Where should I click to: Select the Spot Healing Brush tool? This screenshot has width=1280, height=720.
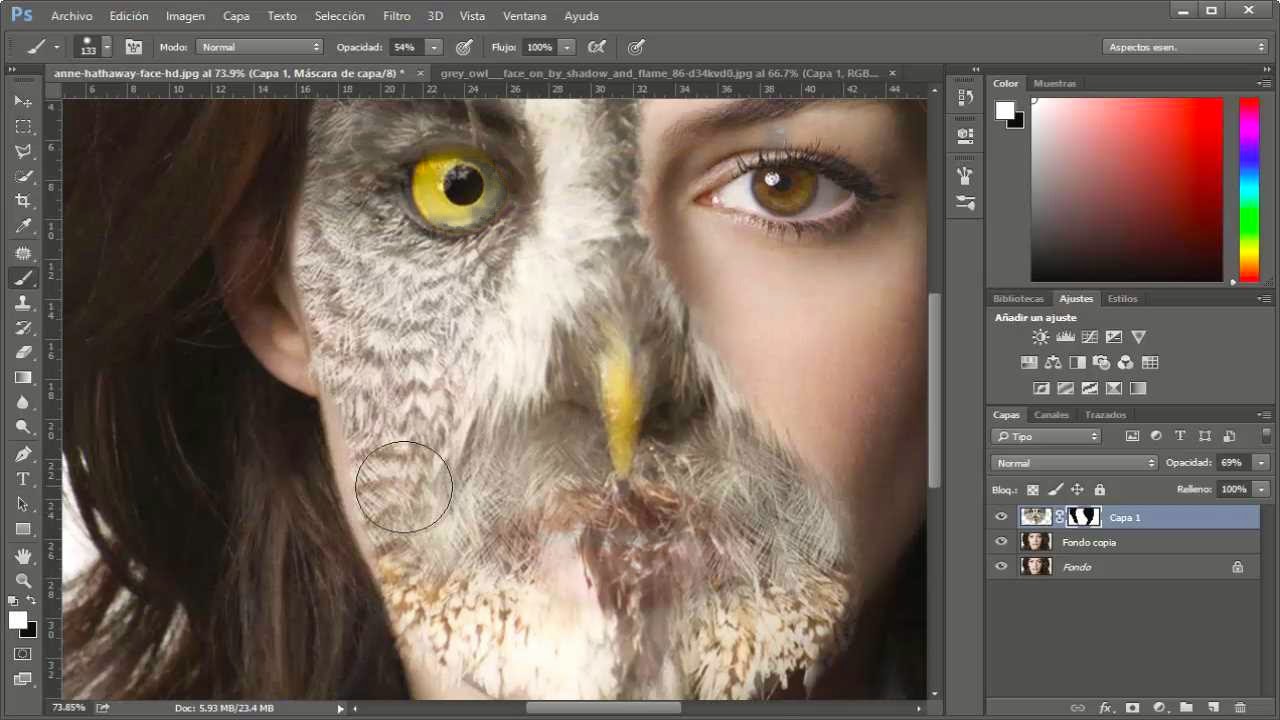(x=23, y=253)
